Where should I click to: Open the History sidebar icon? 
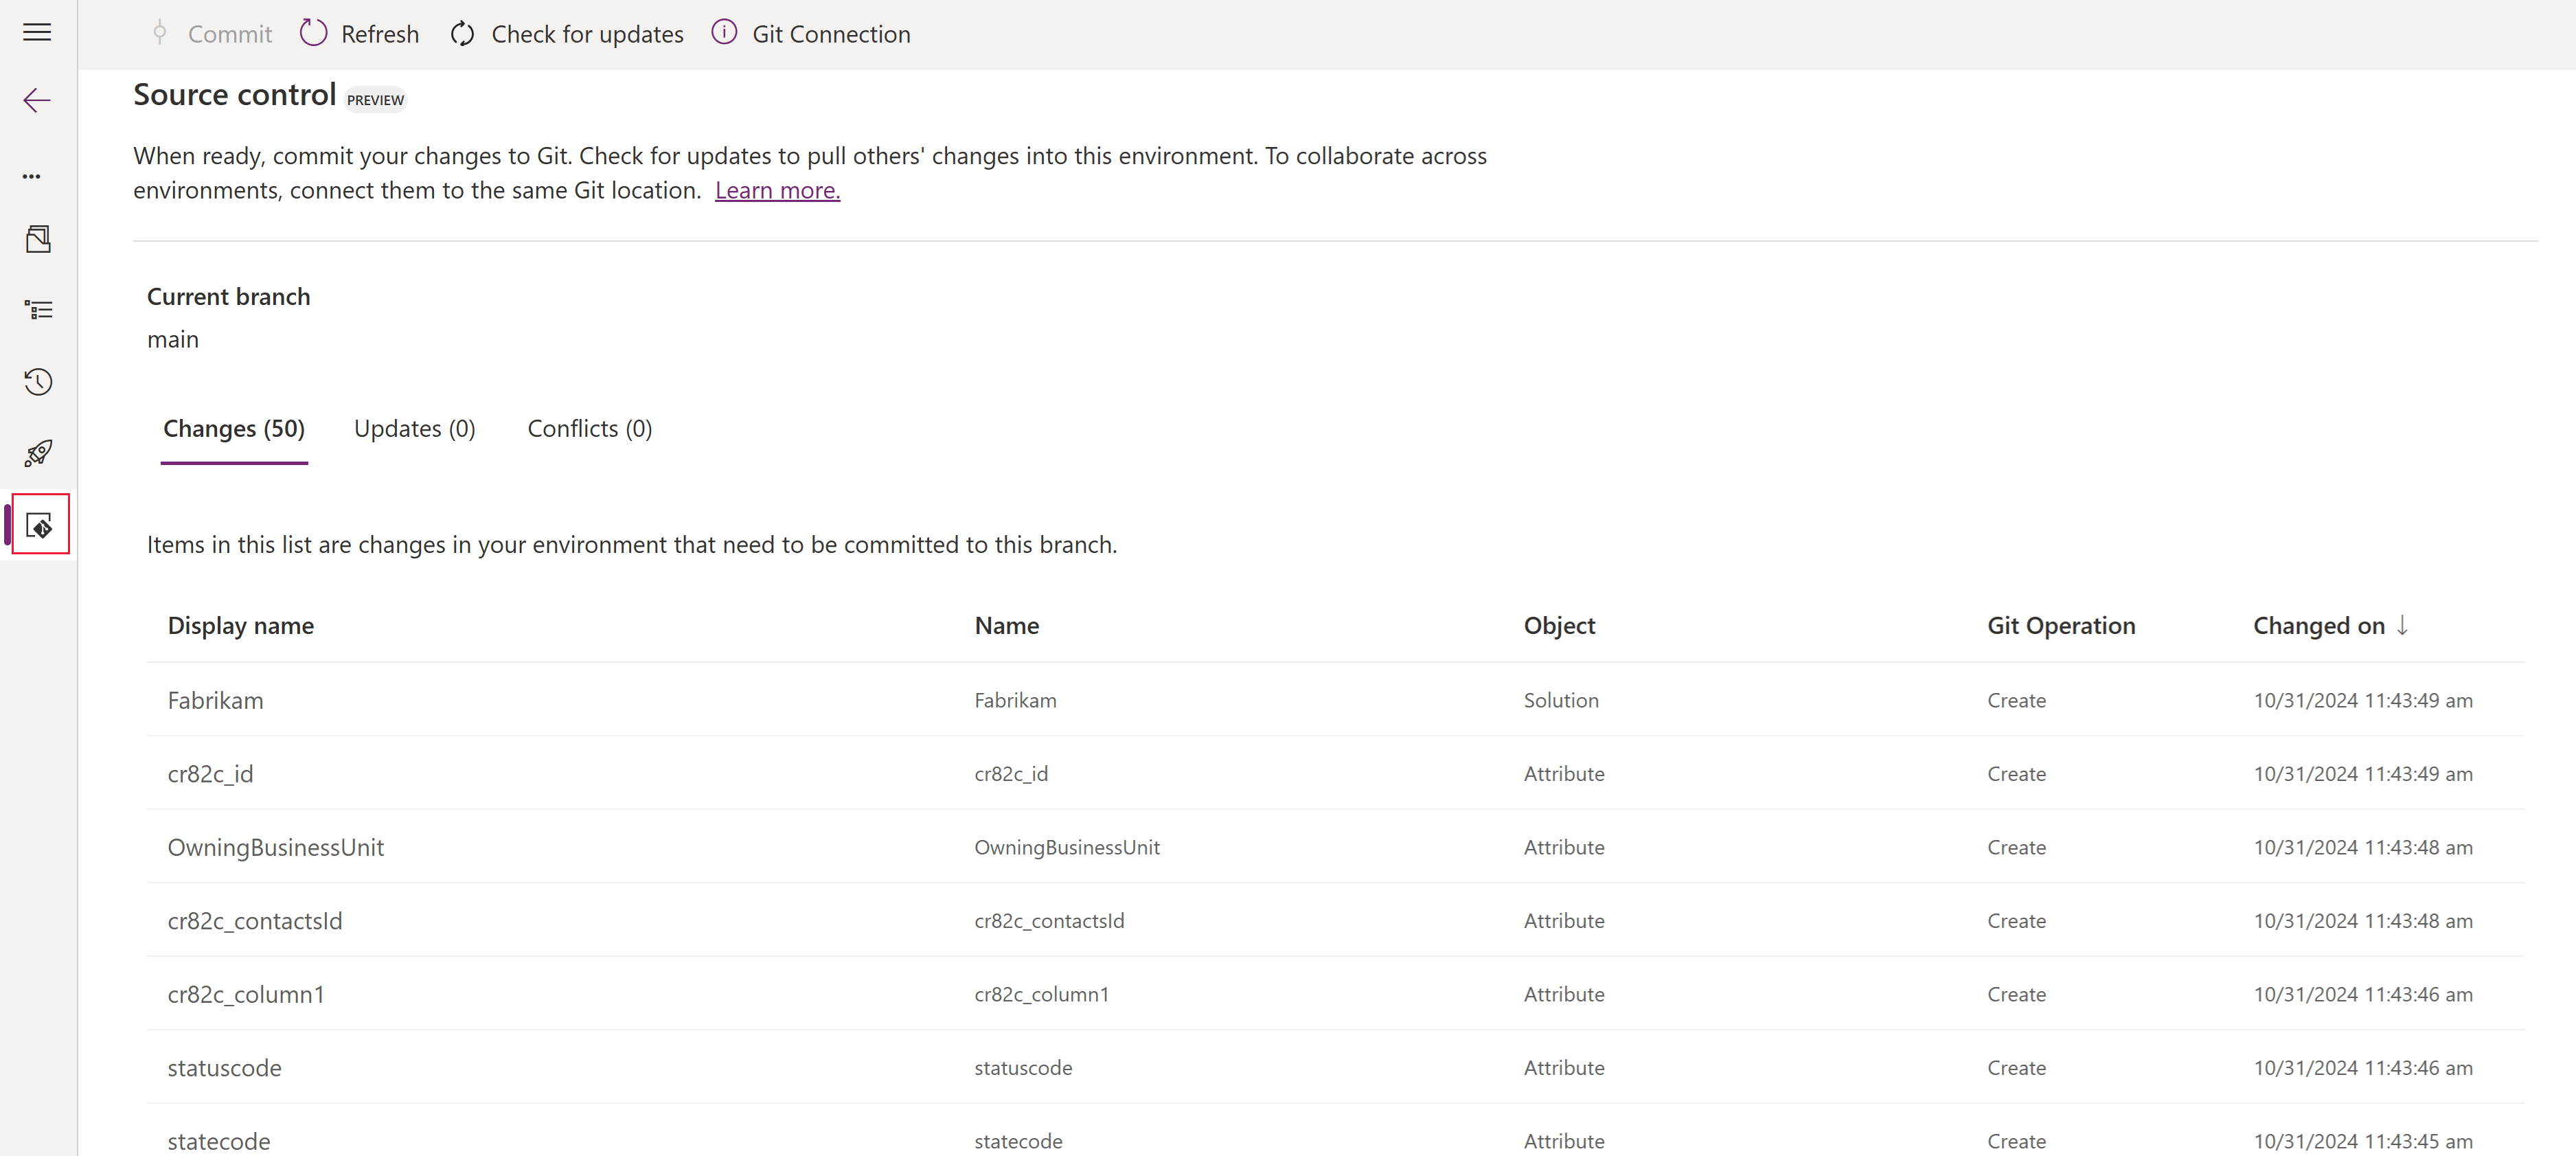click(x=38, y=382)
